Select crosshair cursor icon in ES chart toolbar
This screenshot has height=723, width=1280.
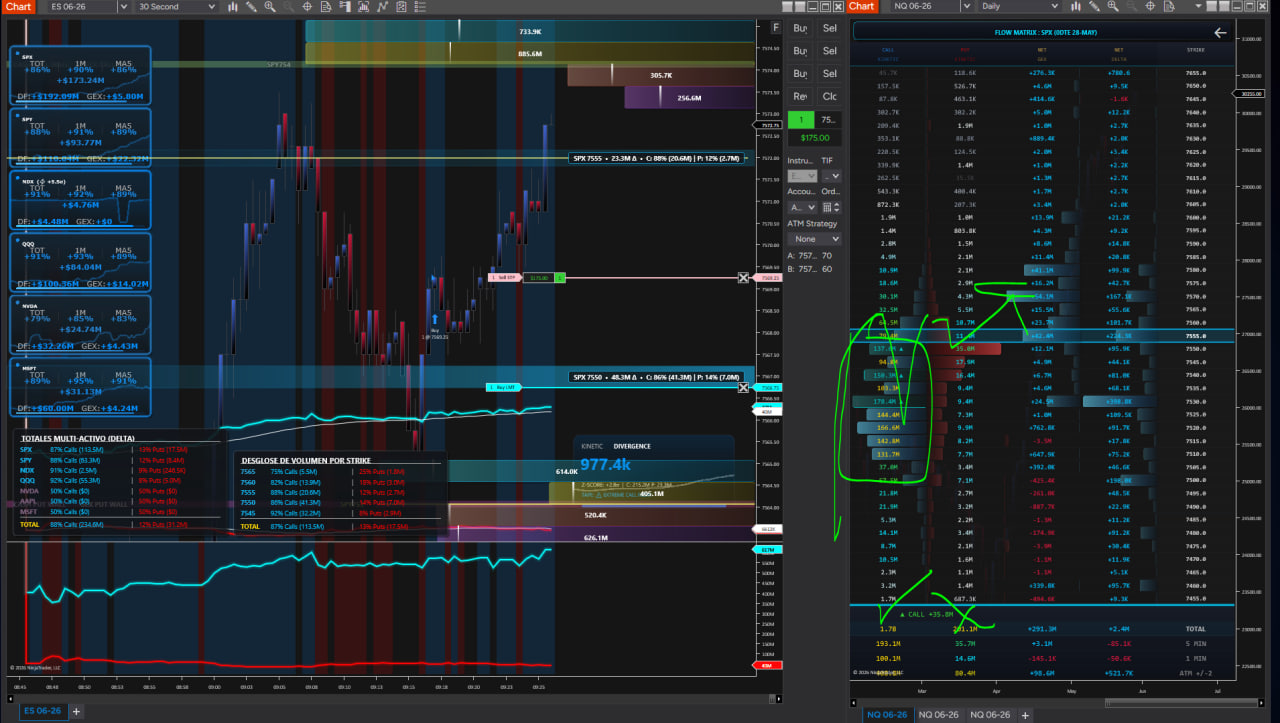coord(307,7)
